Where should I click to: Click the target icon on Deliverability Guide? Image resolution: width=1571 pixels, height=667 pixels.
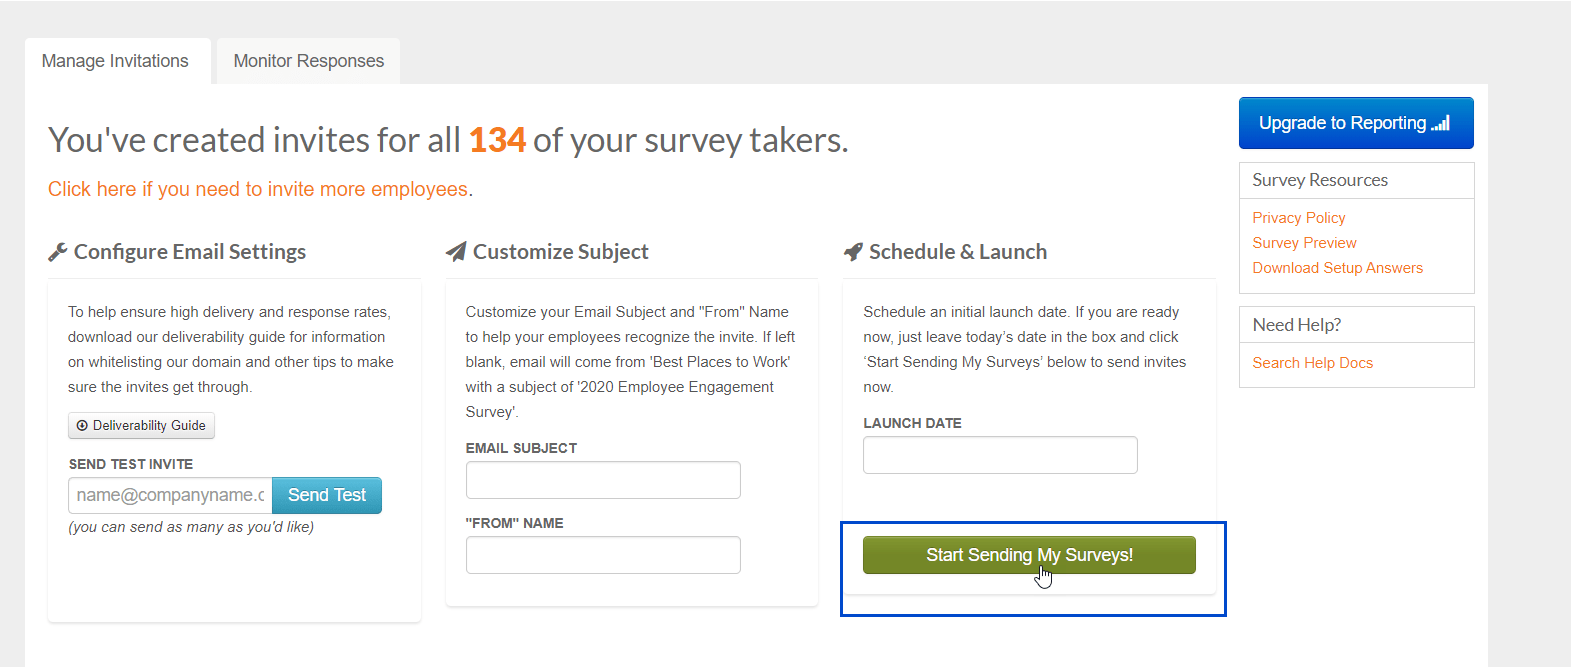pyautogui.click(x=81, y=425)
